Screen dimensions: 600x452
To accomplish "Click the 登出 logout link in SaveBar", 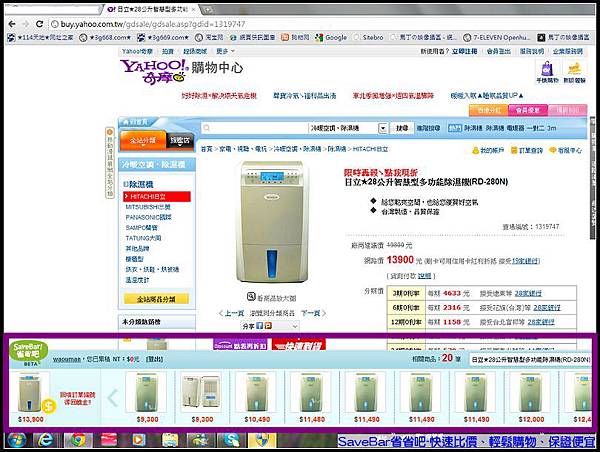I will (x=155, y=359).
